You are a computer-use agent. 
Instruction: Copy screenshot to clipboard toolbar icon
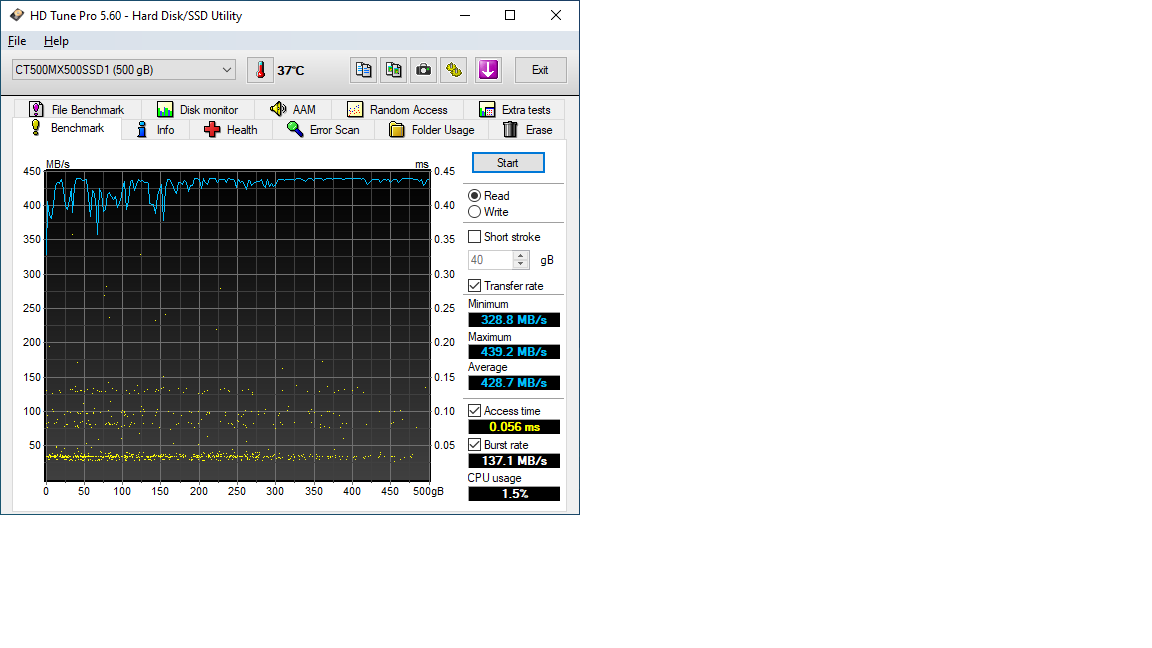tap(394, 70)
